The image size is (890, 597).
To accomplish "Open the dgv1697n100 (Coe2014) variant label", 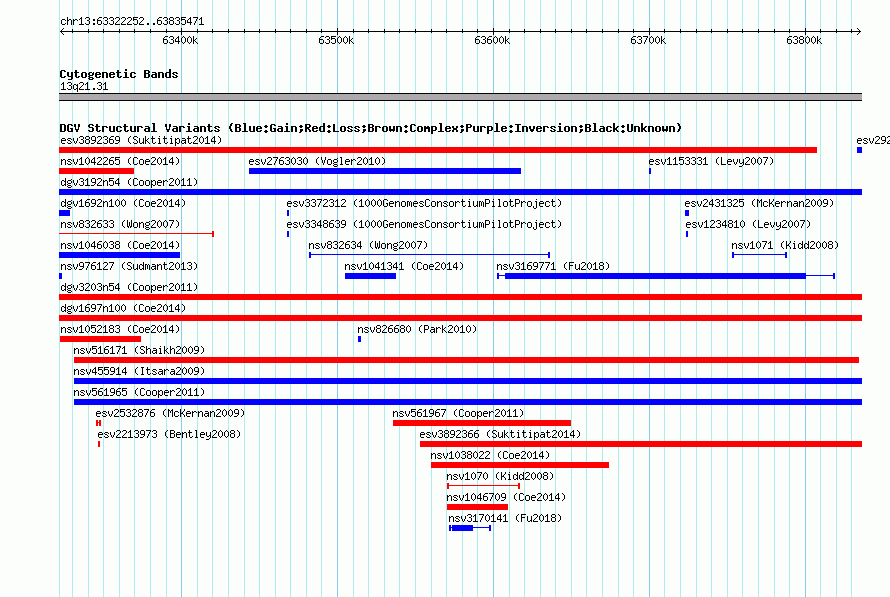I will (x=123, y=308).
